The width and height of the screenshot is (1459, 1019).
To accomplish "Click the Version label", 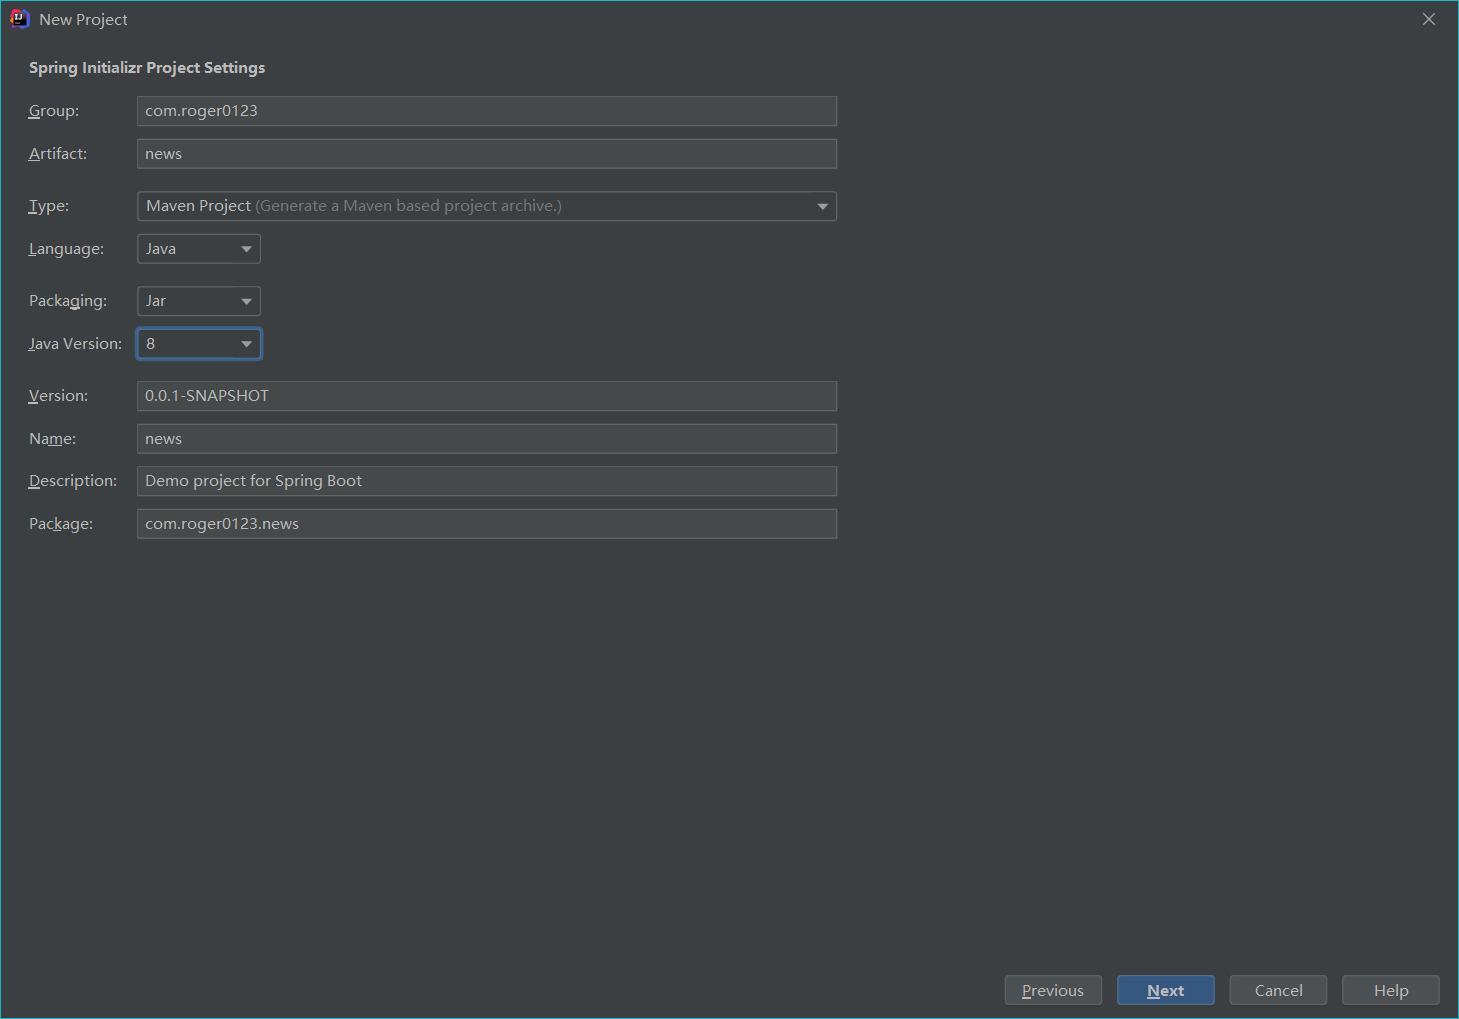I will click(58, 396).
